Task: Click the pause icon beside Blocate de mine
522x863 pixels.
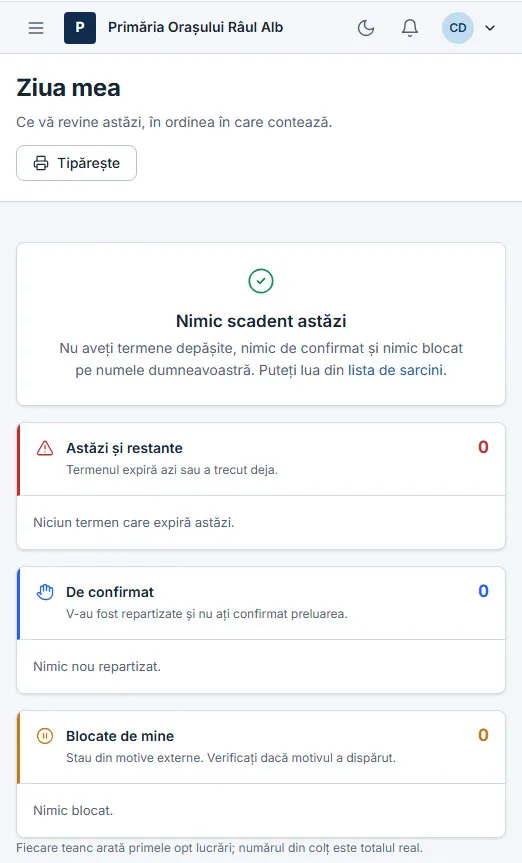Action: 45,736
